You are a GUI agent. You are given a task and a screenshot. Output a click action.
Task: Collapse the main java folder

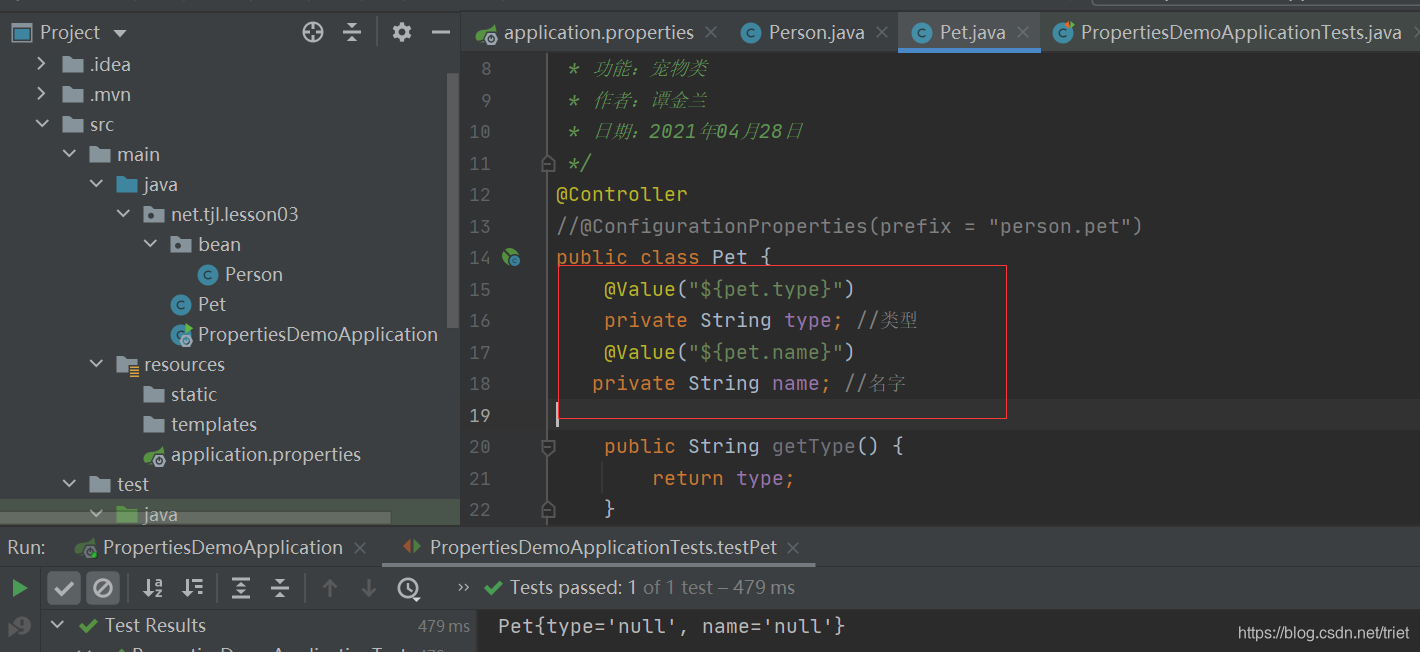[x=96, y=184]
